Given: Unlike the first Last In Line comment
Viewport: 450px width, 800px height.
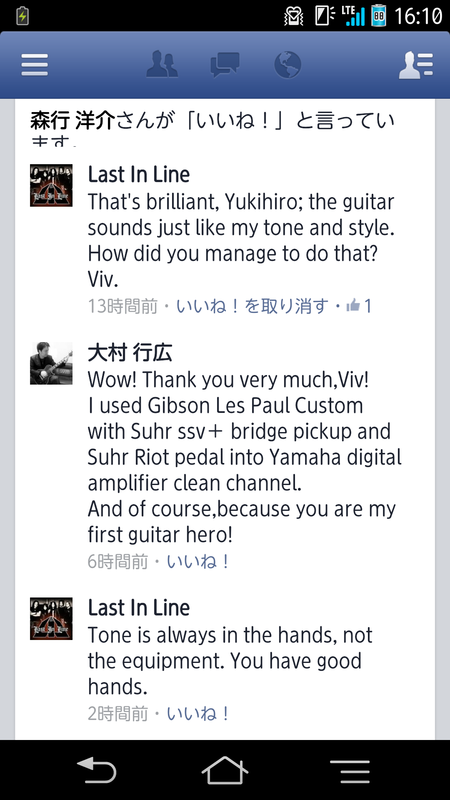Looking at the screenshot, I should (x=252, y=306).
